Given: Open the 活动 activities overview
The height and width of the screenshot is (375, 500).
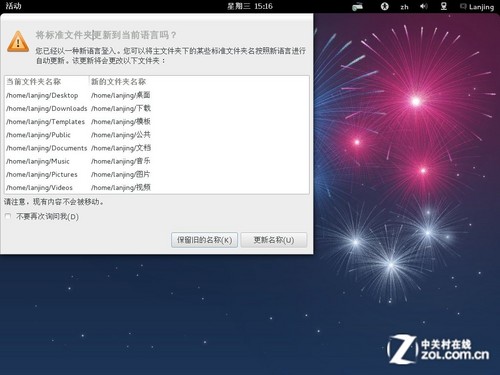Looking at the screenshot, I should click(13, 6).
